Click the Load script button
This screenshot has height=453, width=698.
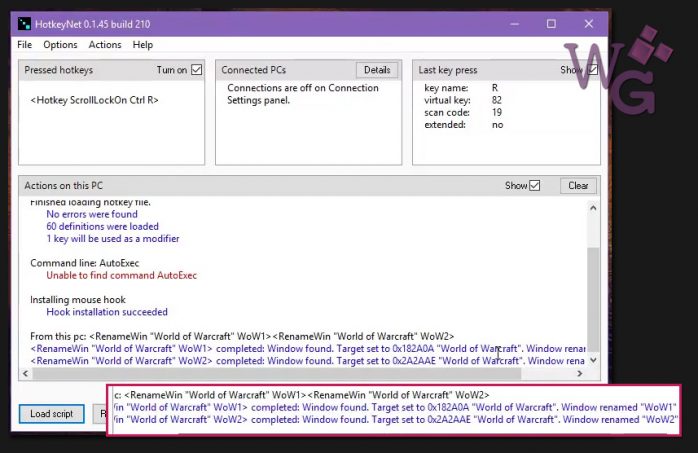coord(51,413)
